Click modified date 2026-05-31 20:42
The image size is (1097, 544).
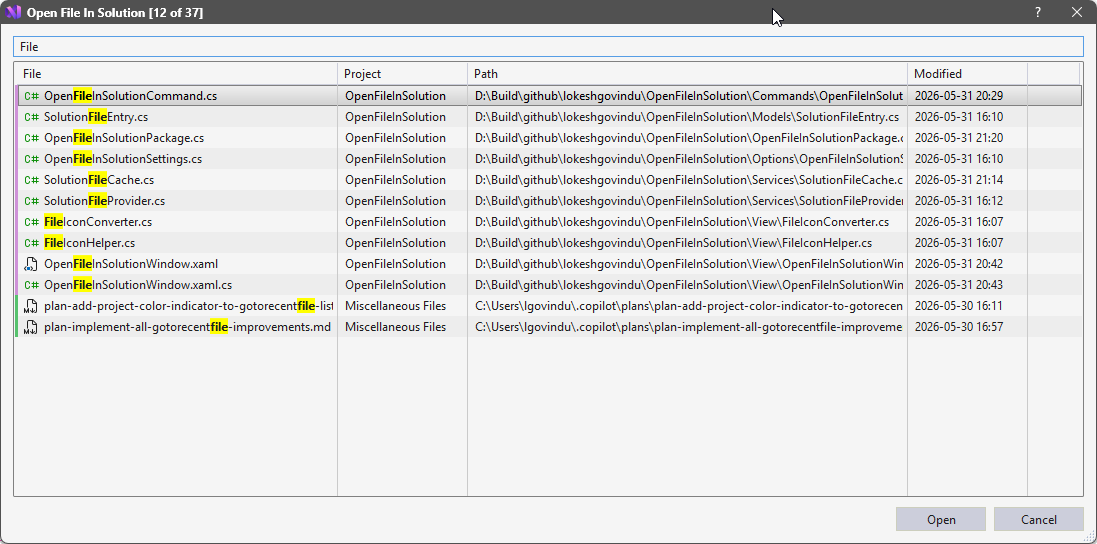coord(958,264)
